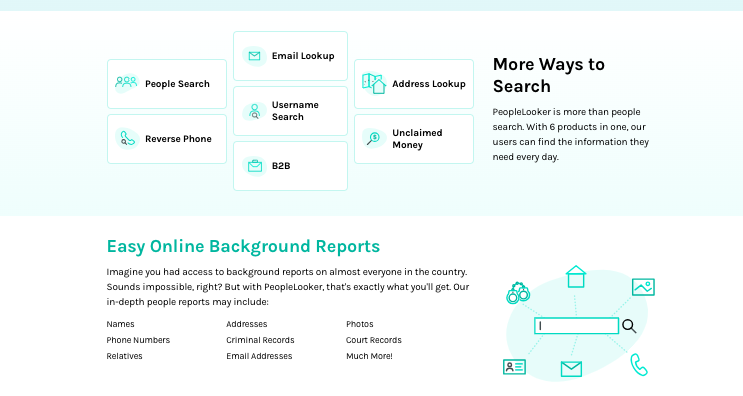Image resolution: width=743 pixels, height=396 pixels.
Task: Click the 'Photos' list item
Action: [360, 324]
